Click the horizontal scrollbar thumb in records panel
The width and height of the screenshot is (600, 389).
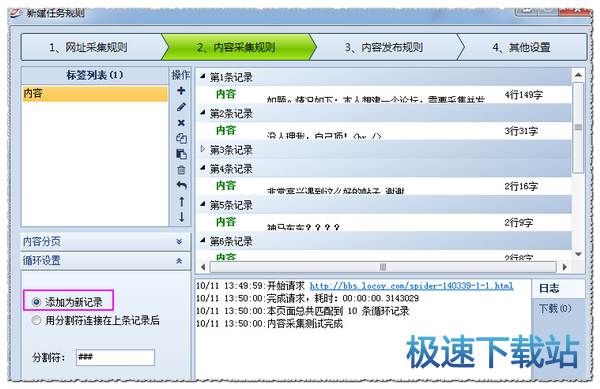[x=383, y=267]
